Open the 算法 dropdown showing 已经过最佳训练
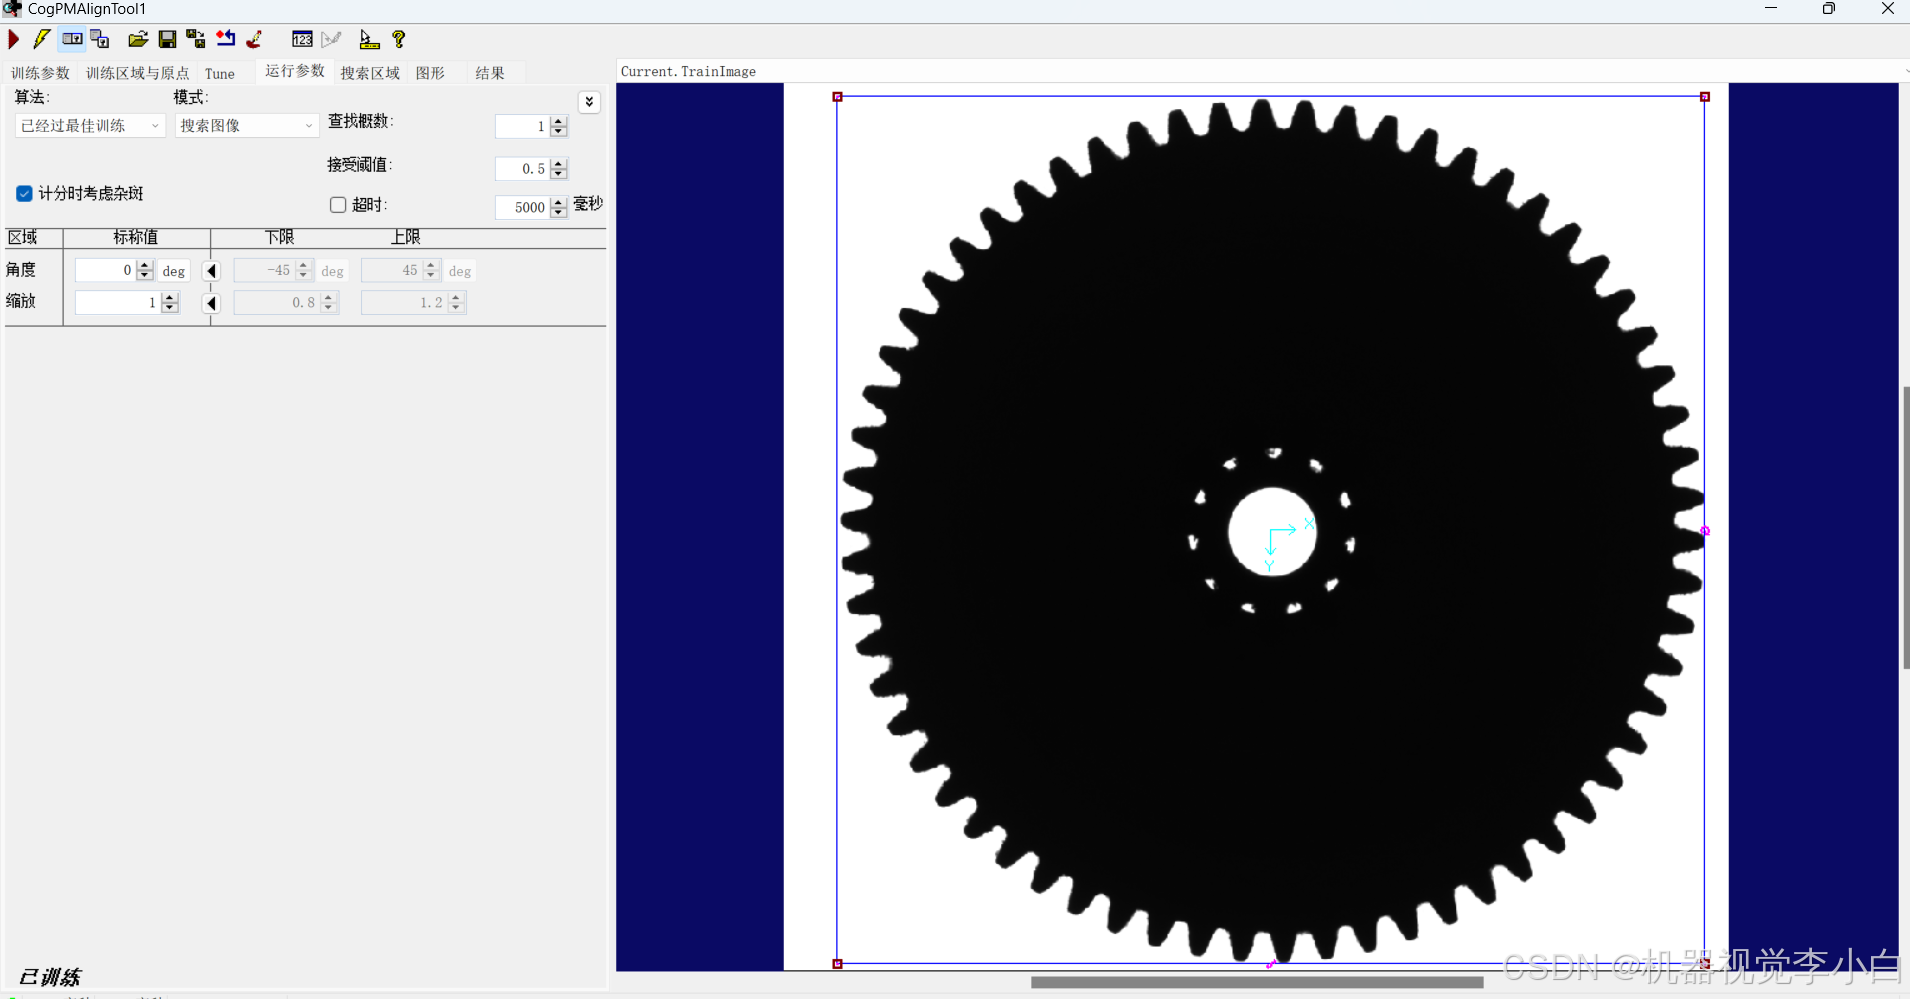This screenshot has width=1910, height=999. [90, 125]
